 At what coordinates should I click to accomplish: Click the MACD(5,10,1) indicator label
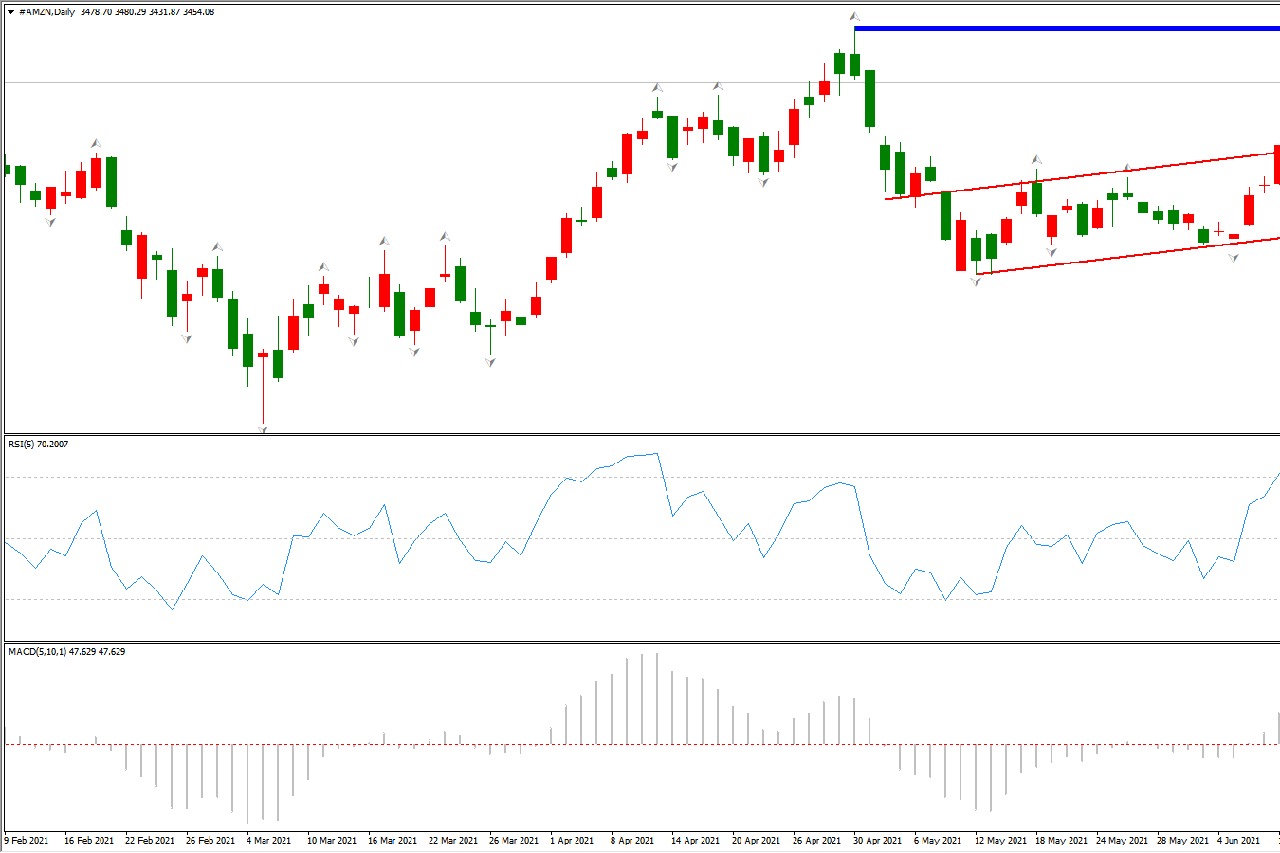pyautogui.click(x=68, y=652)
